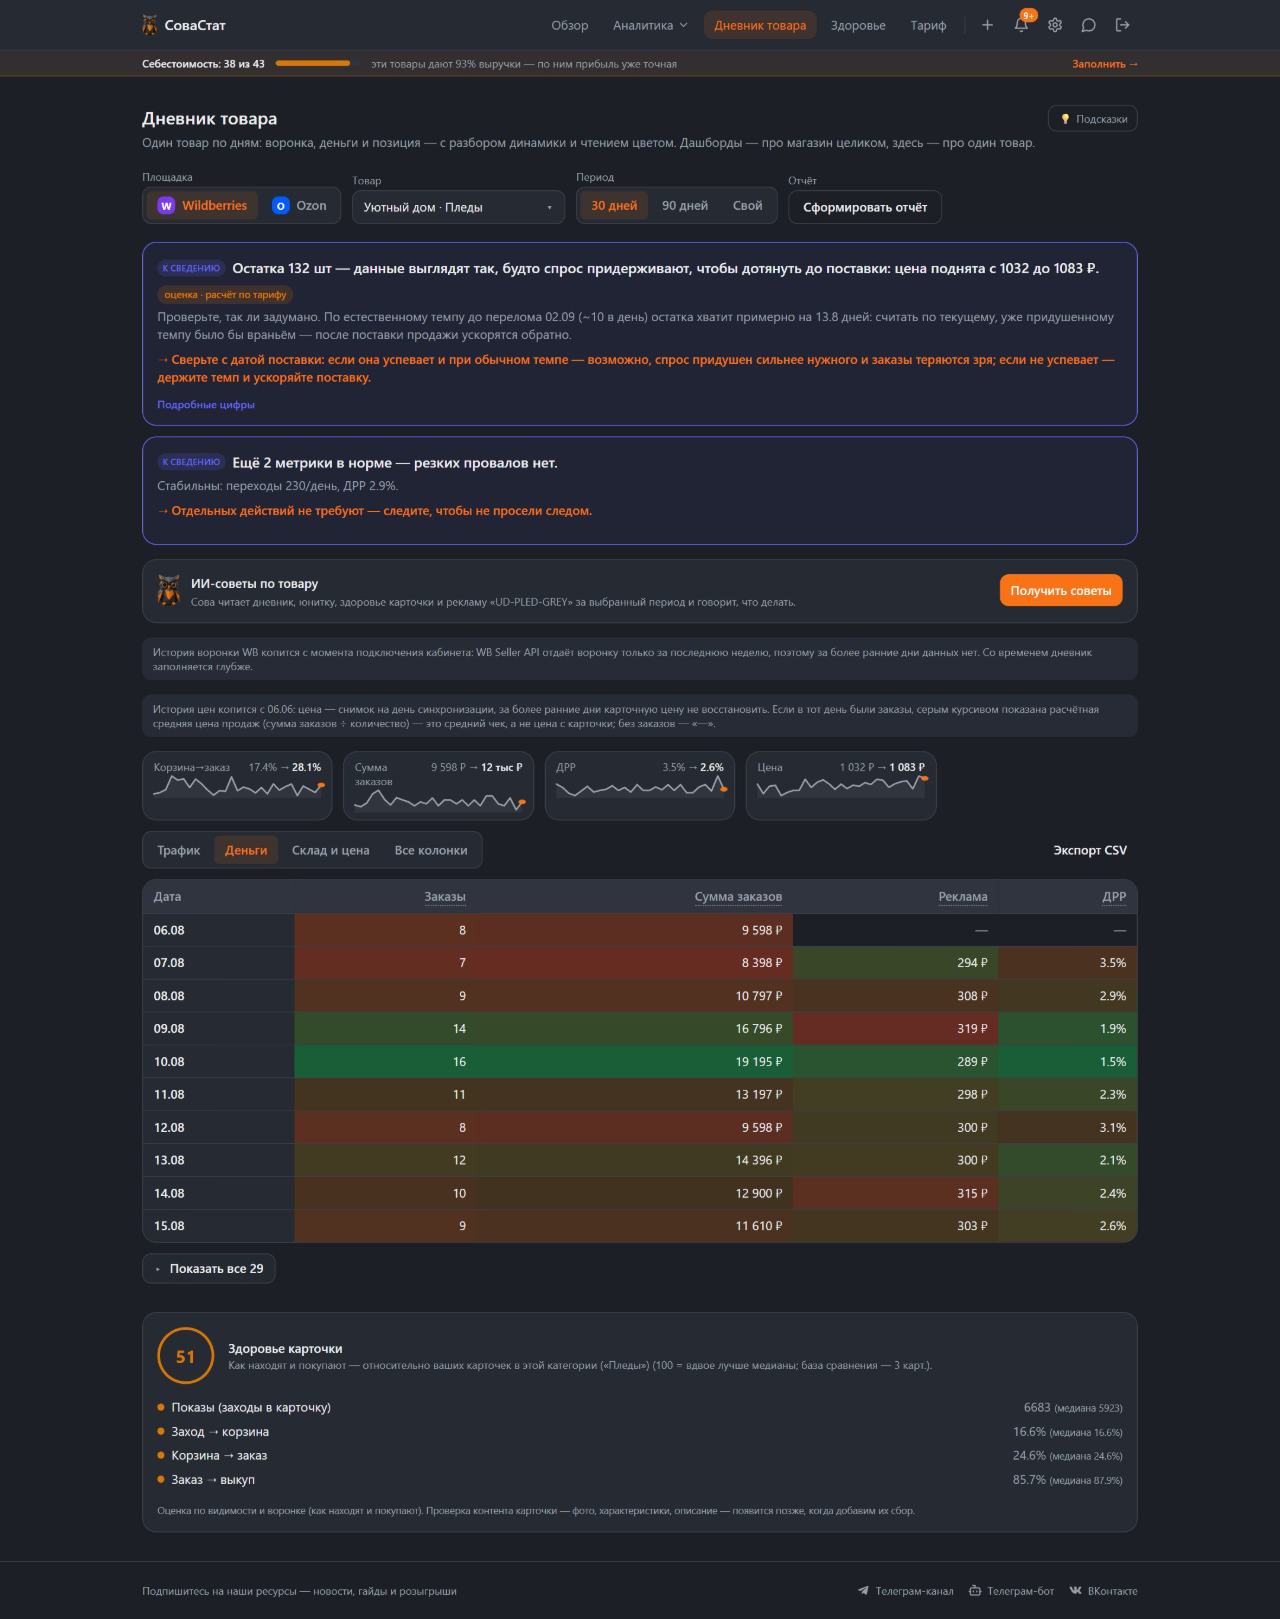Switch to the Трафик table tab
This screenshot has height=1619, width=1280.
click(x=178, y=850)
